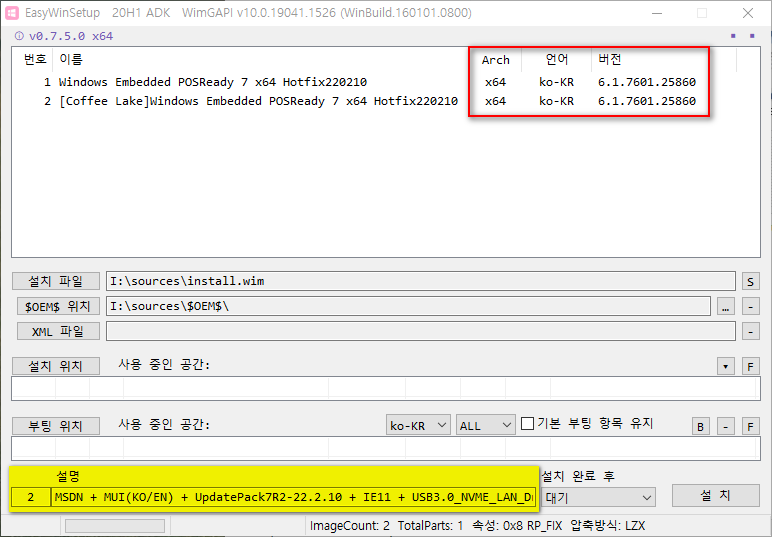
Task: Minimize the EasyWinSetup window
Action: pyautogui.click(x=657, y=13)
